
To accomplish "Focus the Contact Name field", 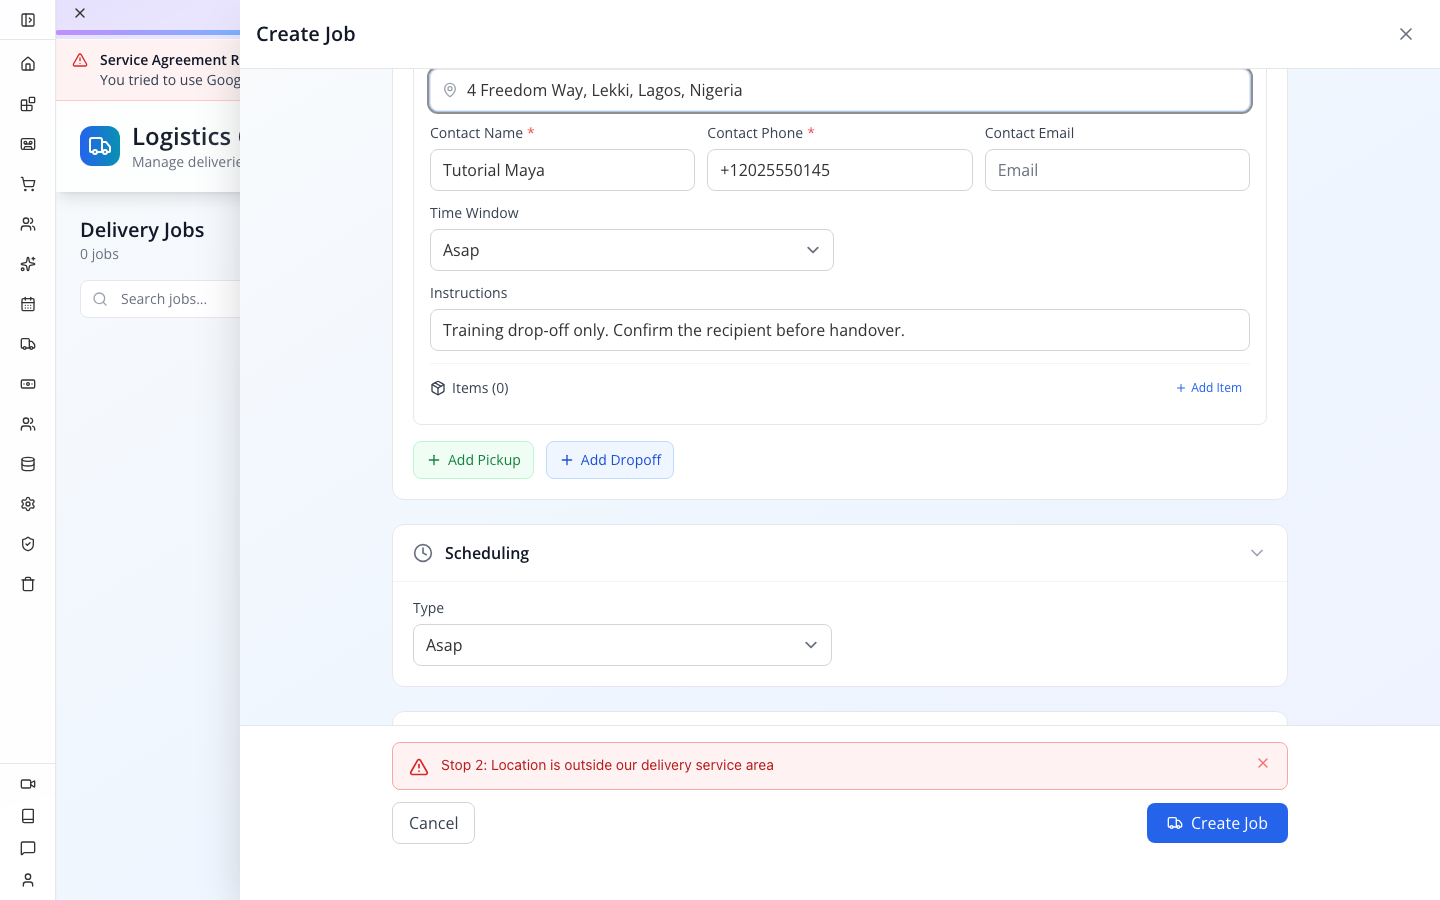I will [562, 170].
